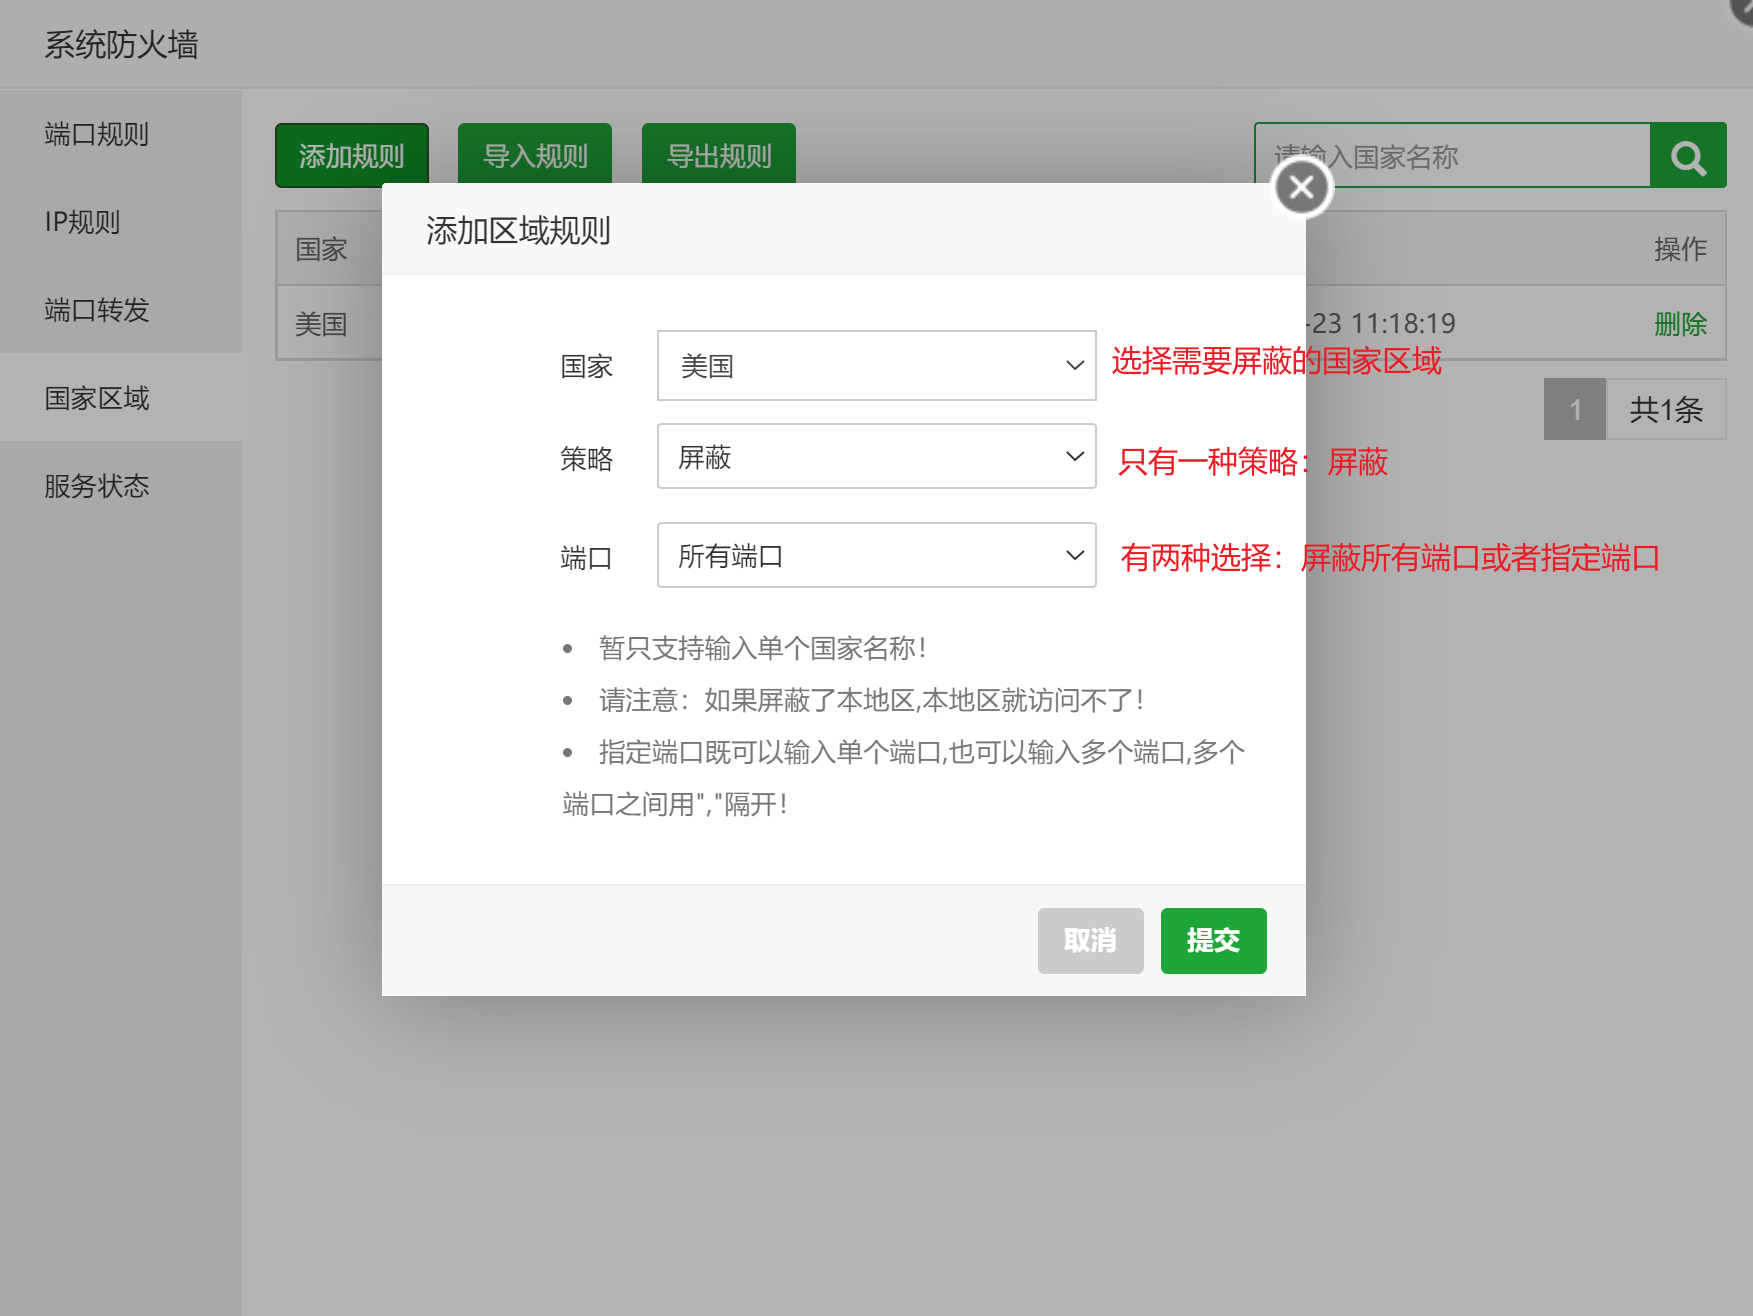Viewport: 1753px width, 1316px height.
Task: Select the 国家区域 sidebar item
Action: point(97,398)
